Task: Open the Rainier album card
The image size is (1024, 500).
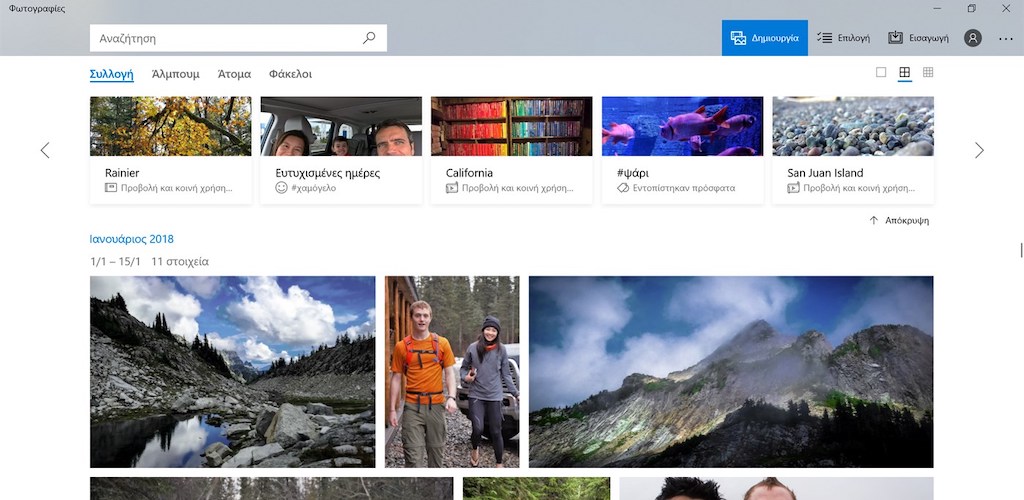Action: click(170, 150)
